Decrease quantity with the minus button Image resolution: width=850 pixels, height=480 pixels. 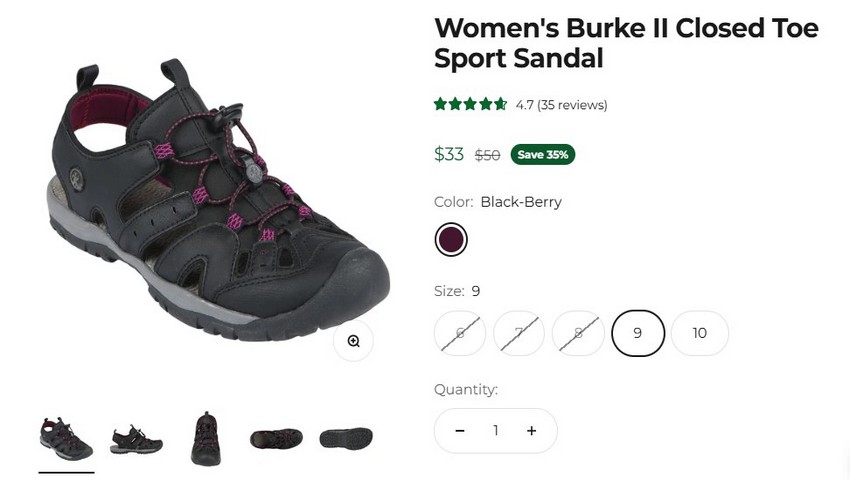(x=460, y=431)
